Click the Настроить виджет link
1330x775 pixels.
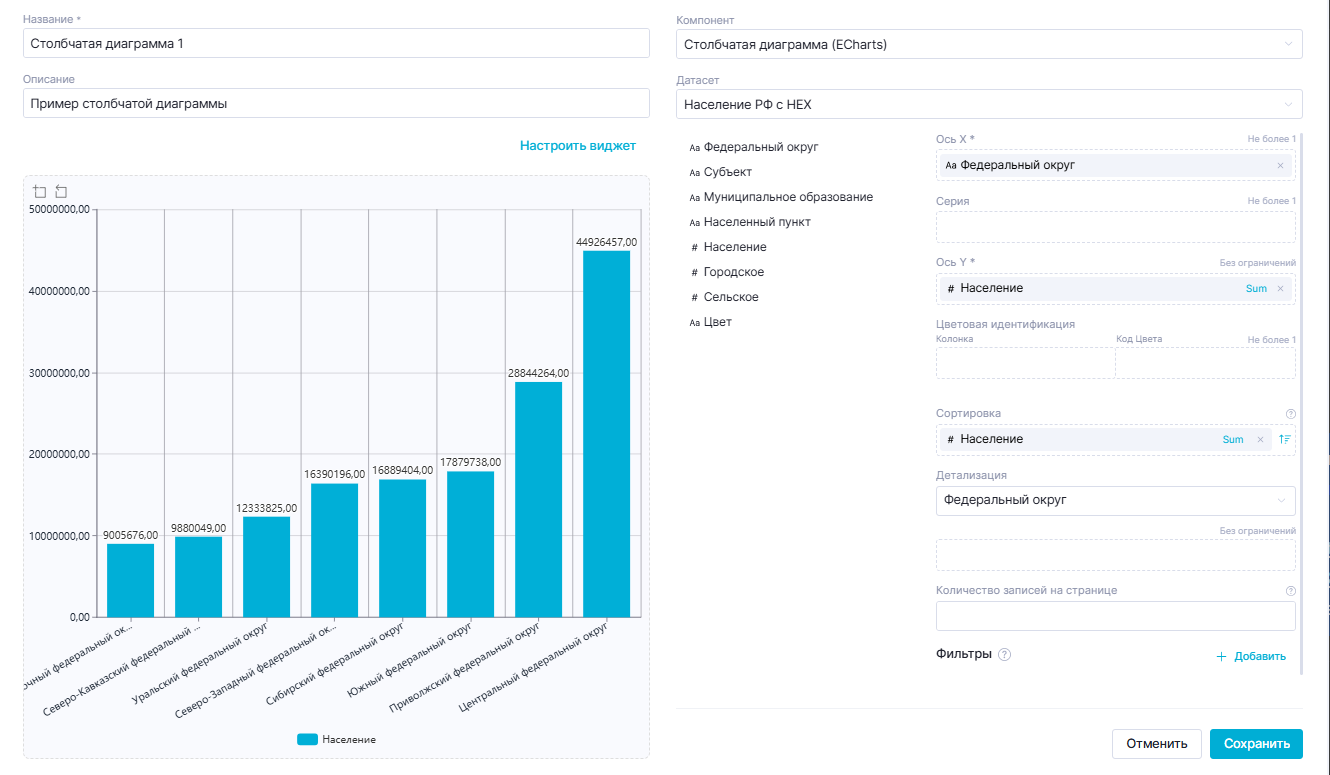click(x=577, y=146)
